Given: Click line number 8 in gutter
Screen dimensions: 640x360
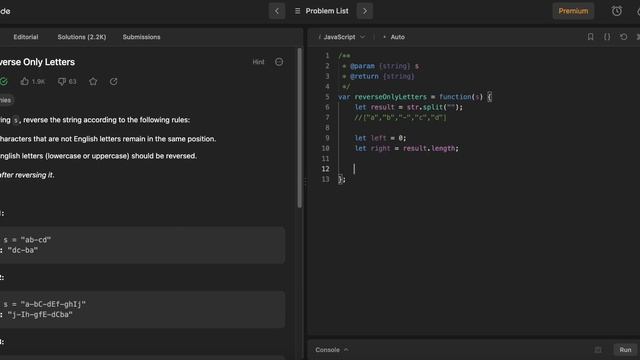Looking at the screenshot, I should pyautogui.click(x=327, y=128).
